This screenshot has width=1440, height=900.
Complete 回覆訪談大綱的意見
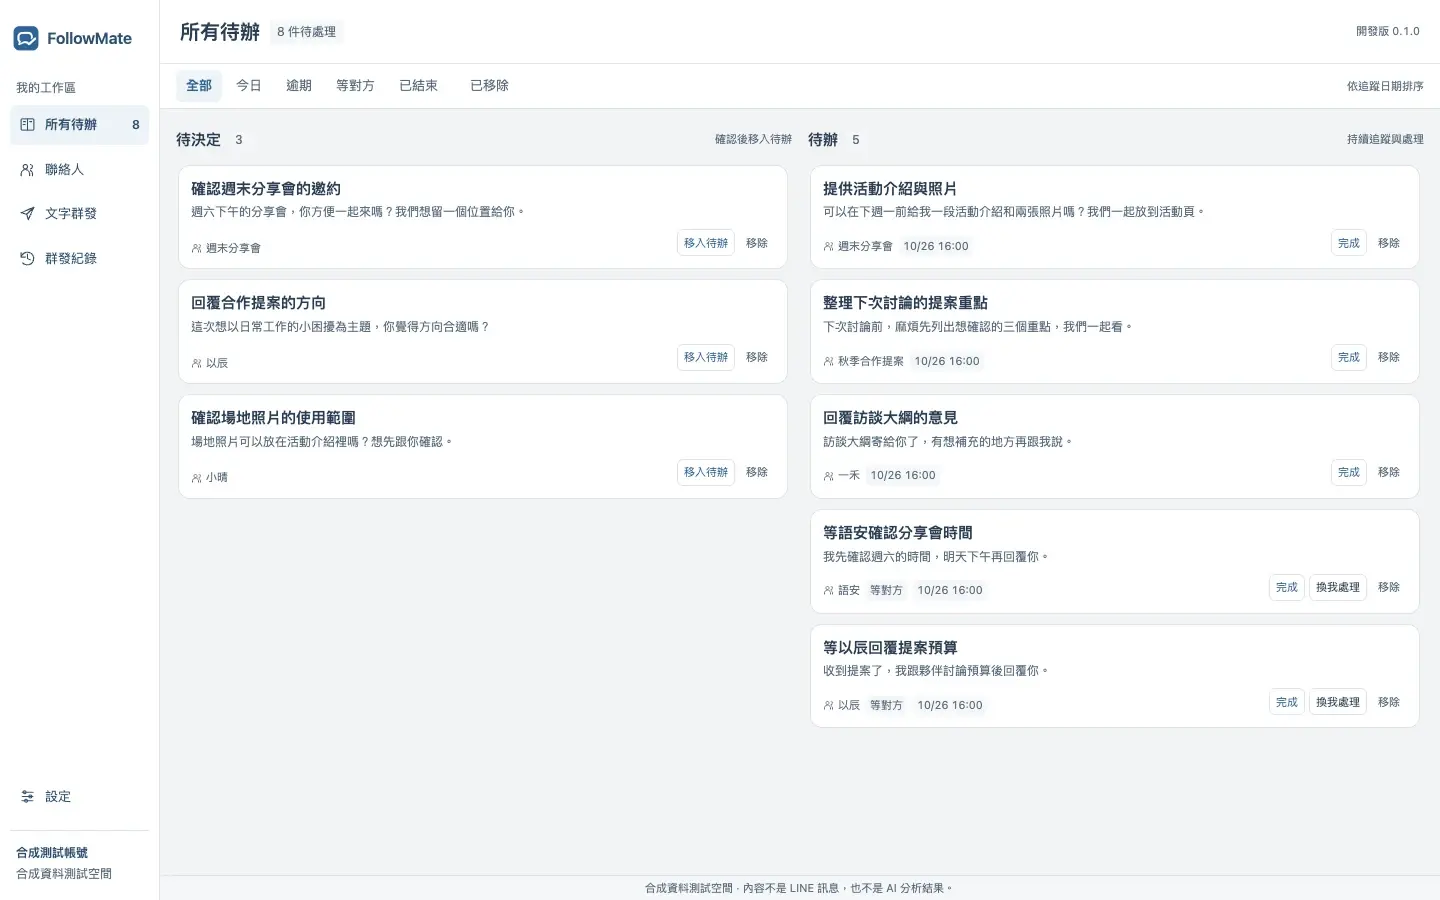[x=1349, y=472]
